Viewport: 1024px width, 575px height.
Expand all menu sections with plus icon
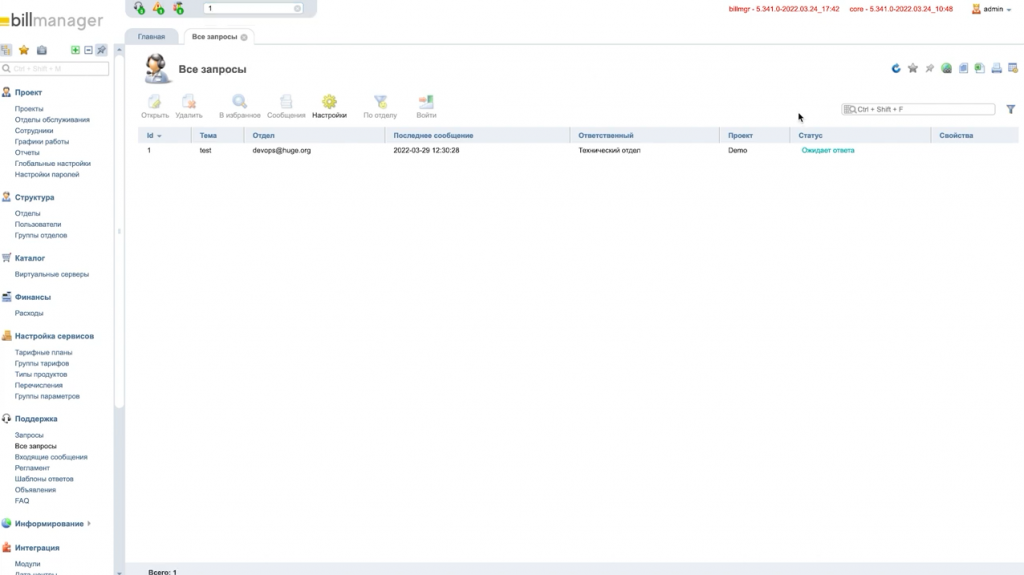[75, 50]
